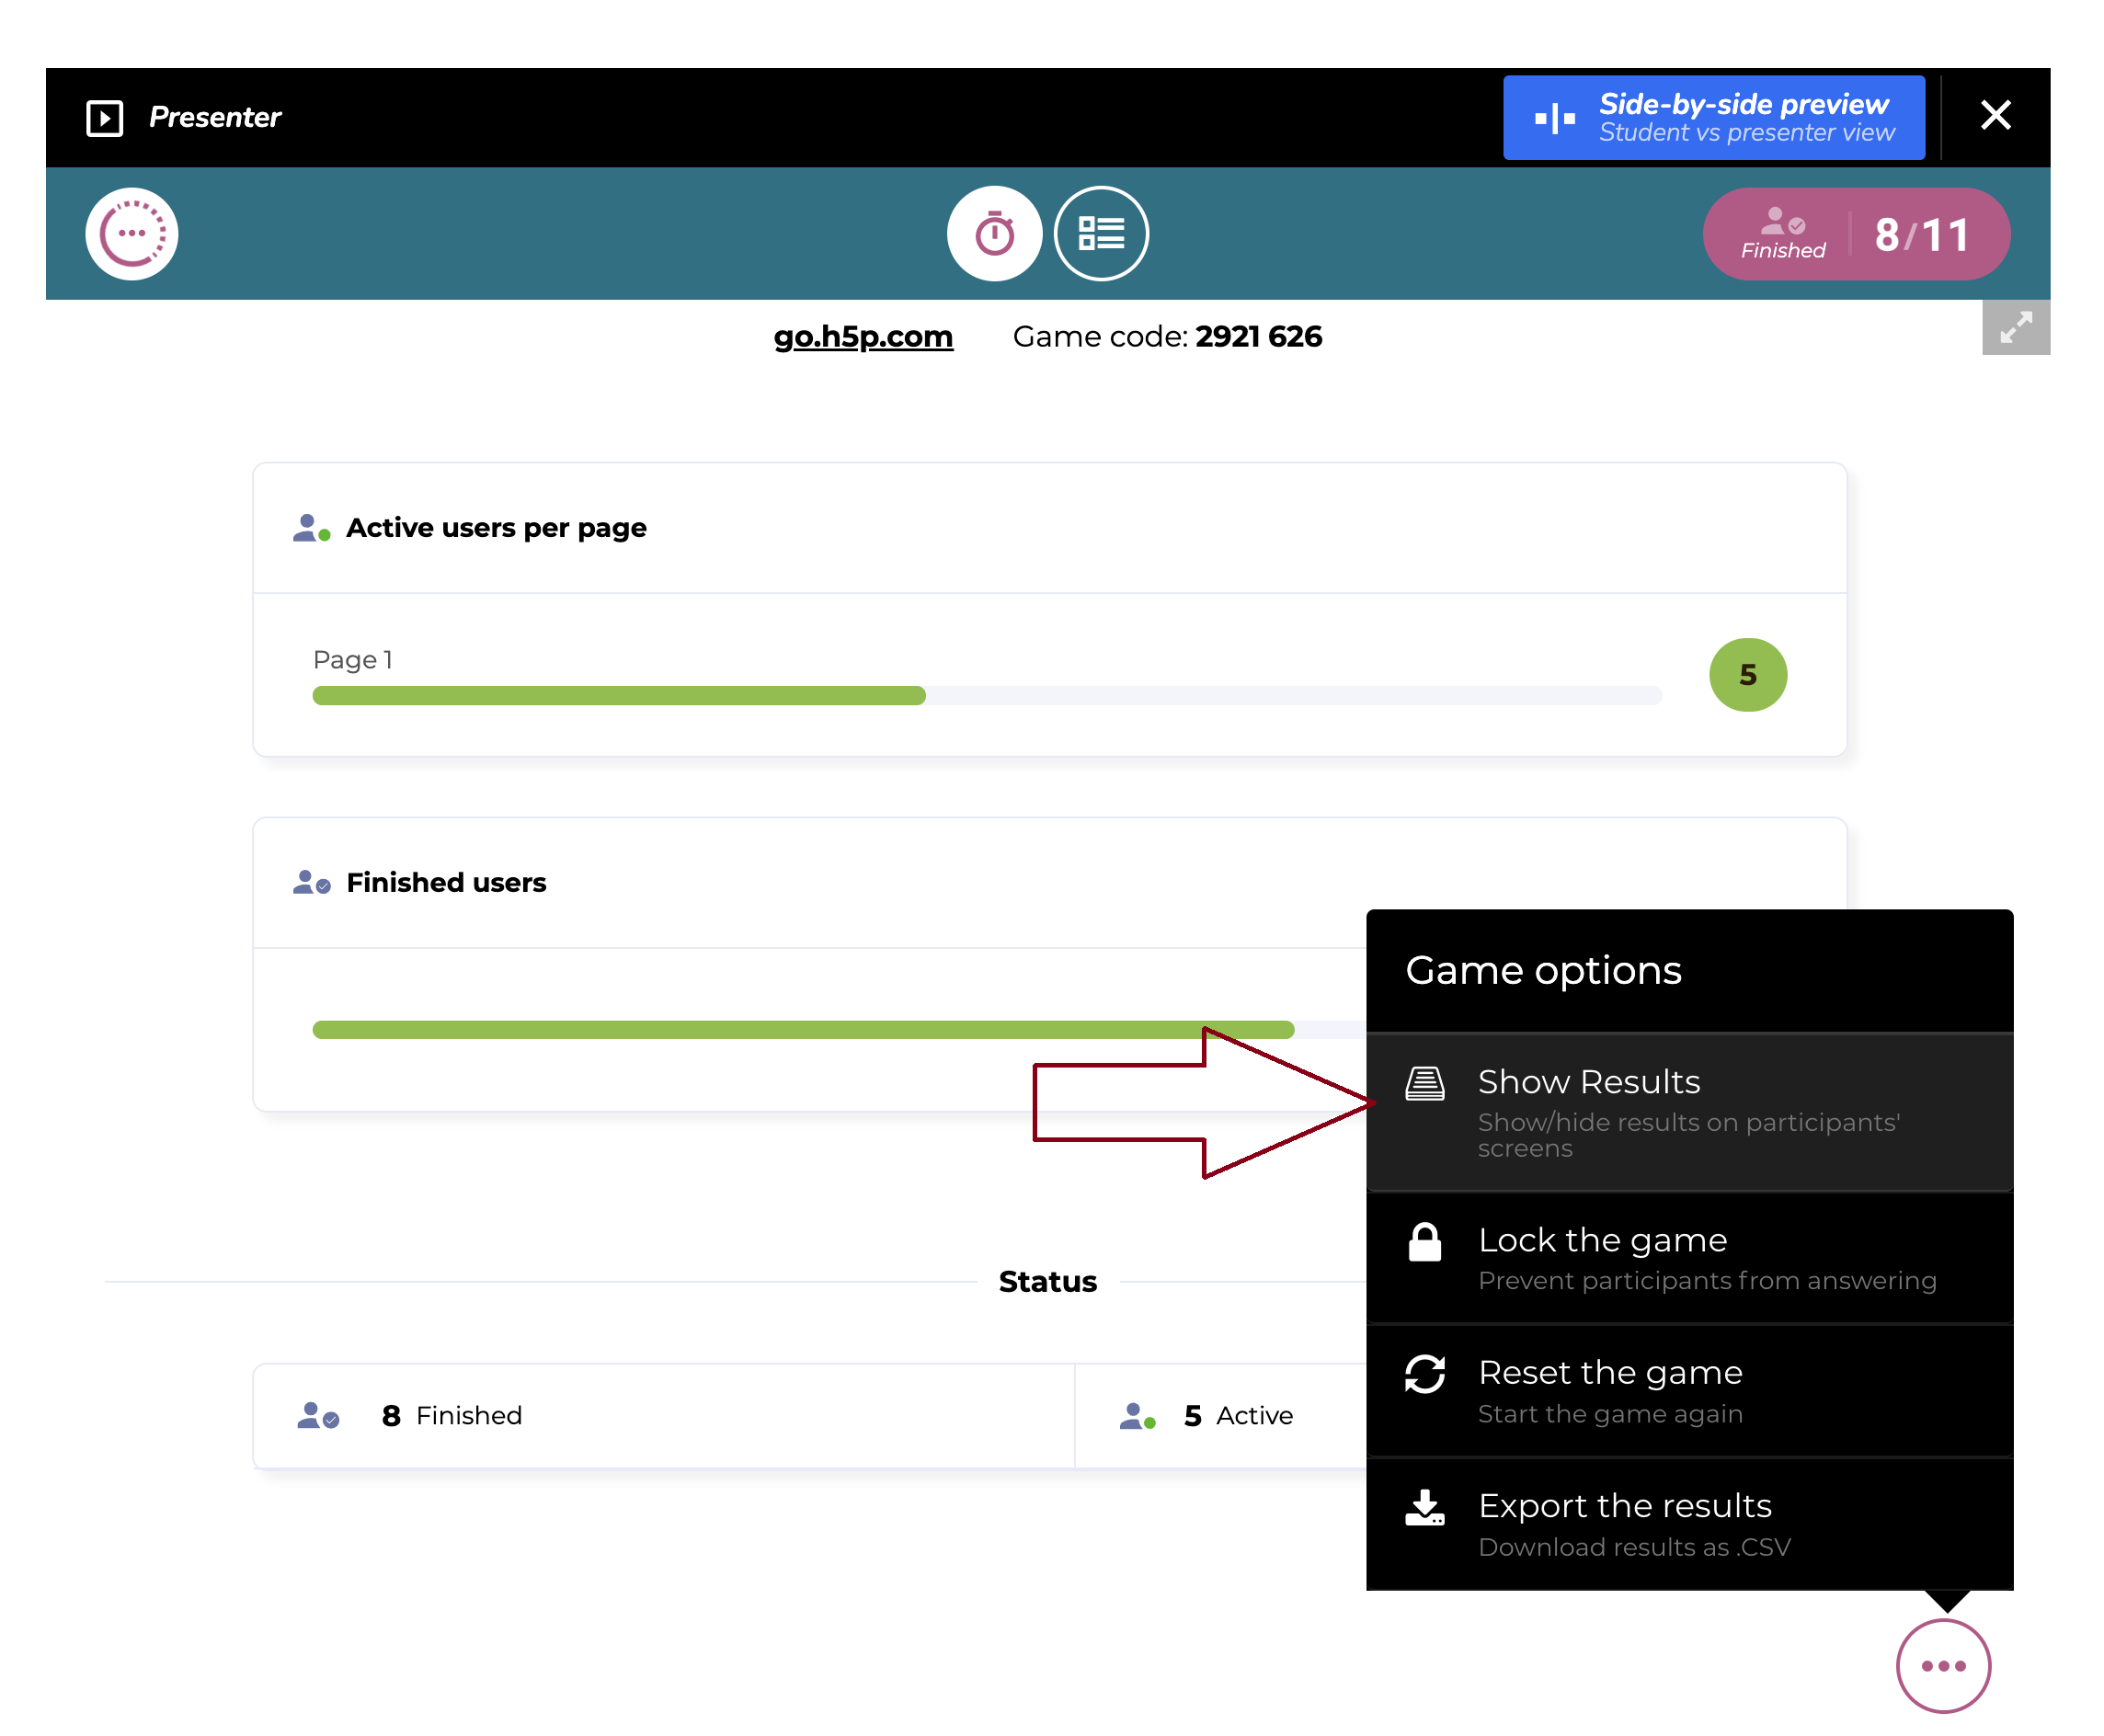This screenshot has width=2104, height=1736.
Task: Click the circular H5P logo icon
Action: [x=132, y=234]
